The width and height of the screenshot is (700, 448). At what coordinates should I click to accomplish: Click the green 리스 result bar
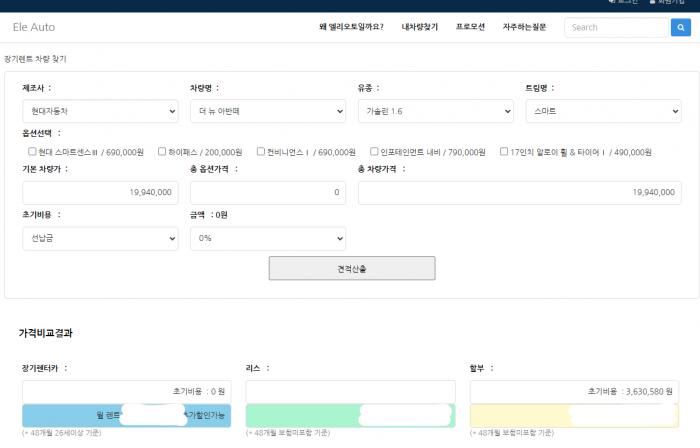[x=350, y=415]
